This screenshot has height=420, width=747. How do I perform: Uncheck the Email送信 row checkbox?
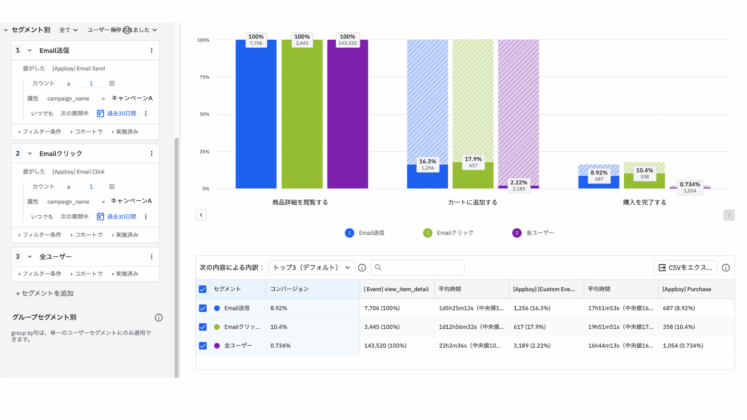(203, 308)
